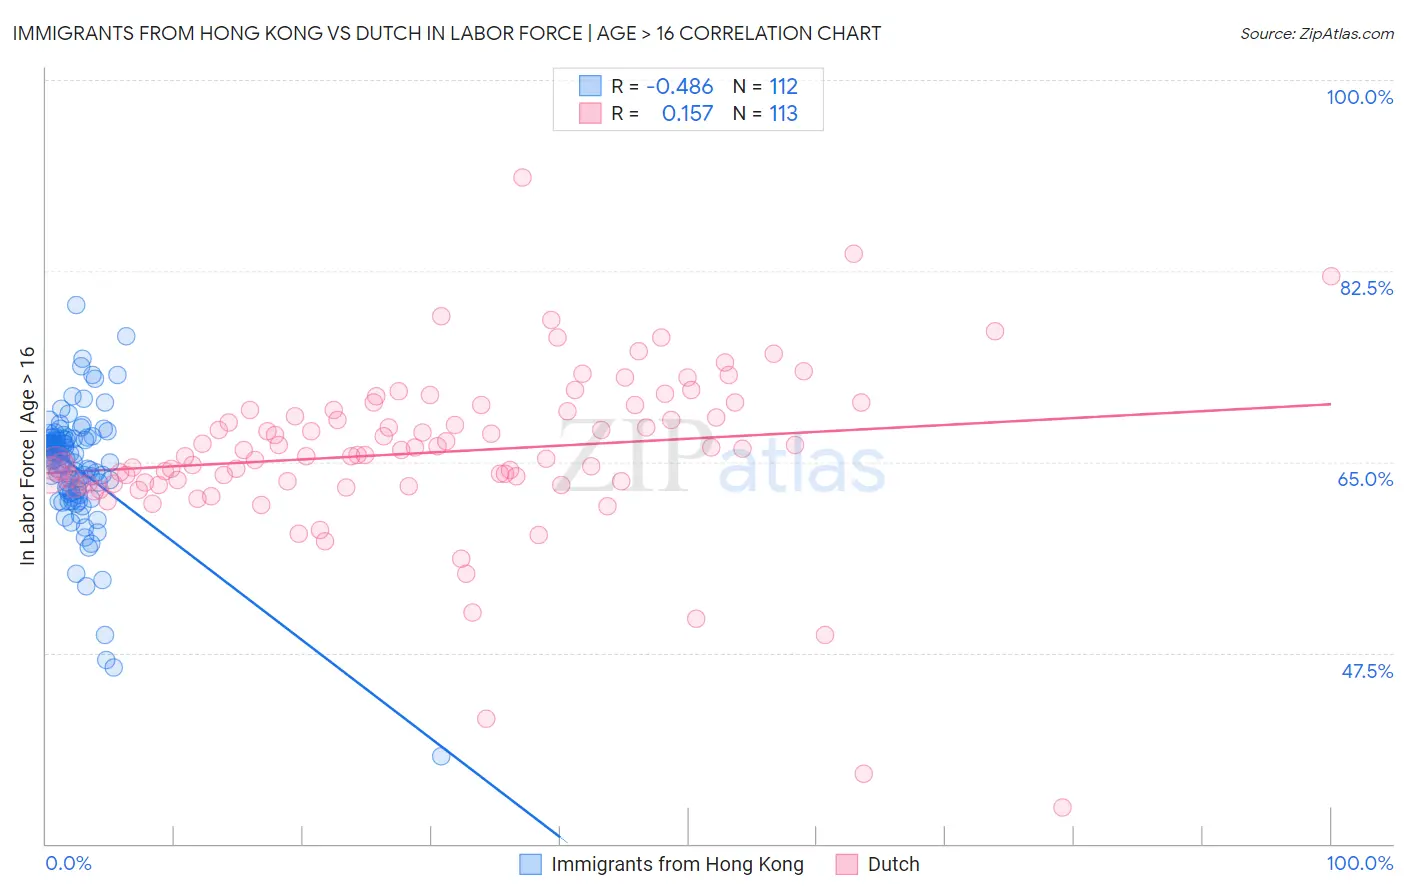Click the N = 112 value in the legend
The width and height of the screenshot is (1406, 892).
click(765, 86)
